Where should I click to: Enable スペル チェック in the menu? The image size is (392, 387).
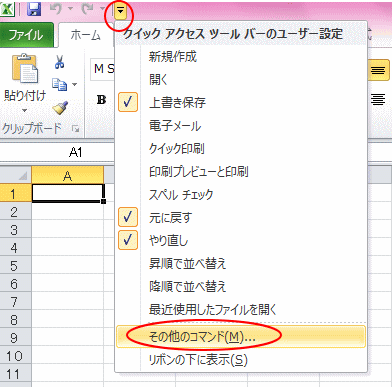coord(241,195)
